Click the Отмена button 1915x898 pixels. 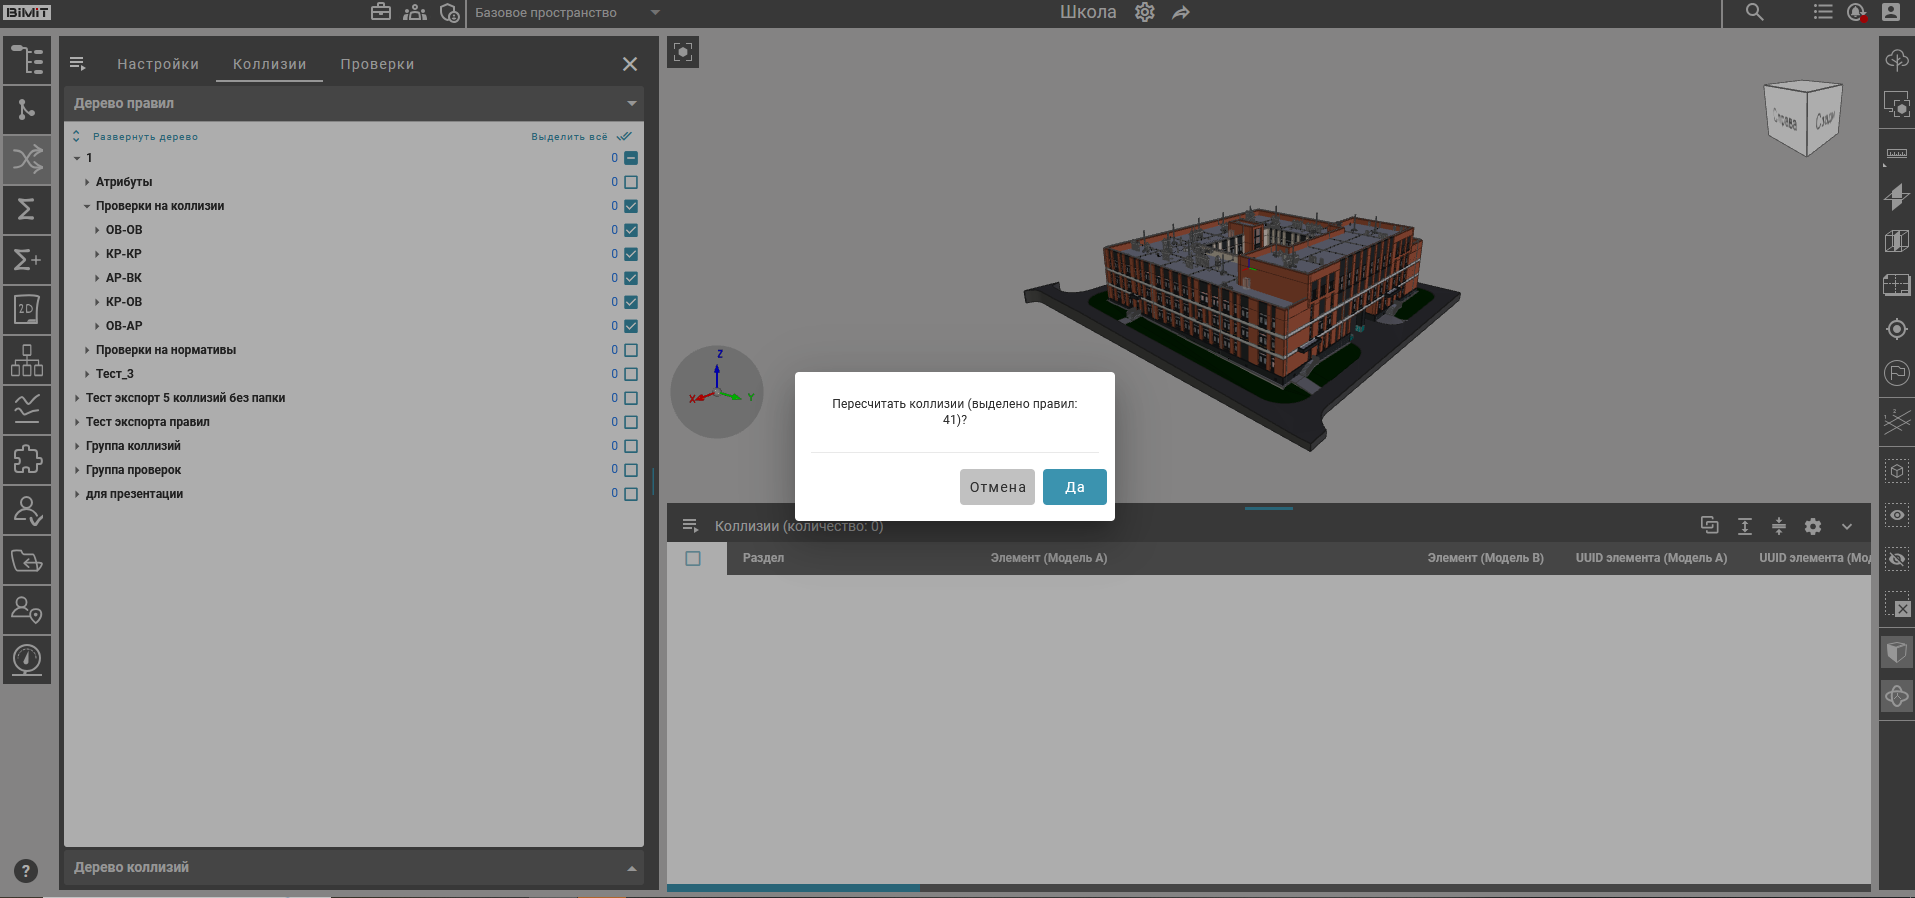pos(997,487)
